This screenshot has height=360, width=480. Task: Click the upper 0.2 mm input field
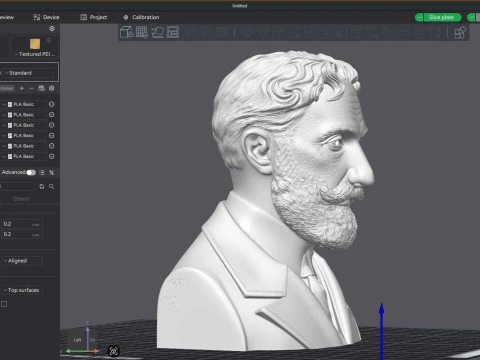(x=22, y=224)
